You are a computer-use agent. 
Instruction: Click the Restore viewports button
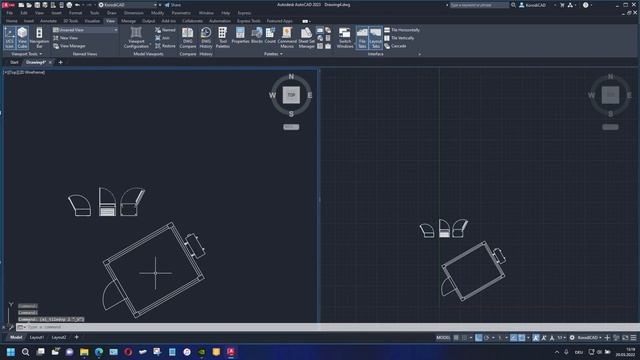(x=165, y=46)
